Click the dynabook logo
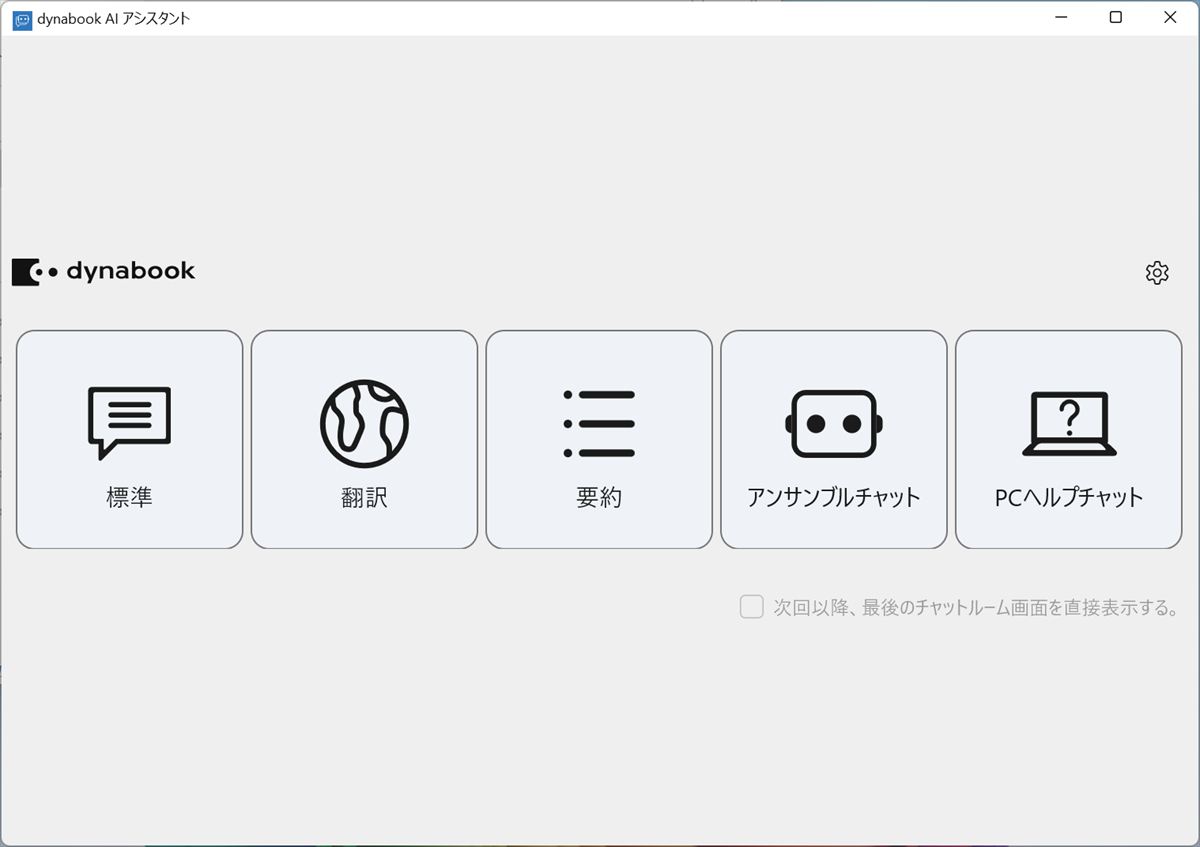1200x847 pixels. 103,271
